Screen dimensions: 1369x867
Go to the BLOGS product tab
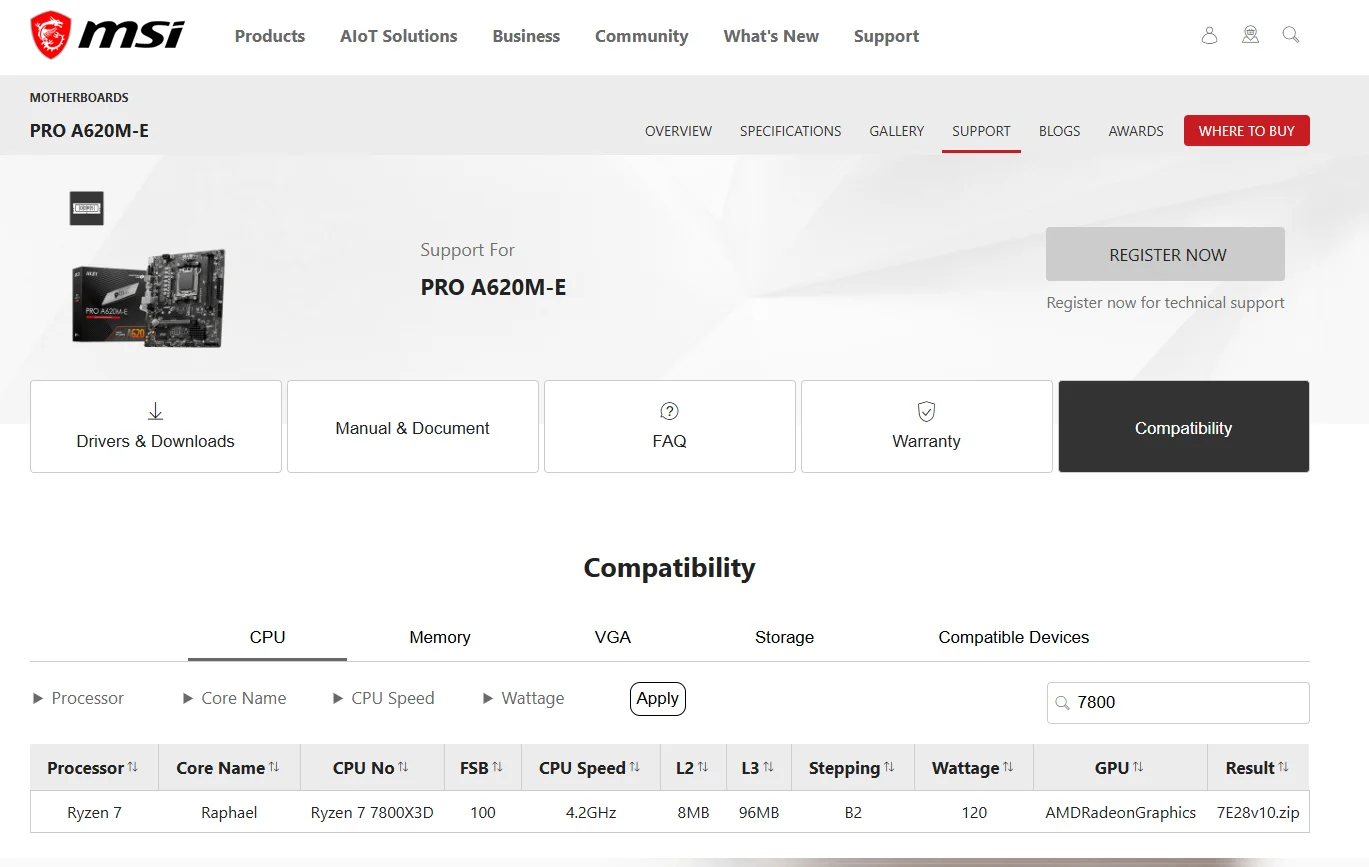pyautogui.click(x=1059, y=131)
